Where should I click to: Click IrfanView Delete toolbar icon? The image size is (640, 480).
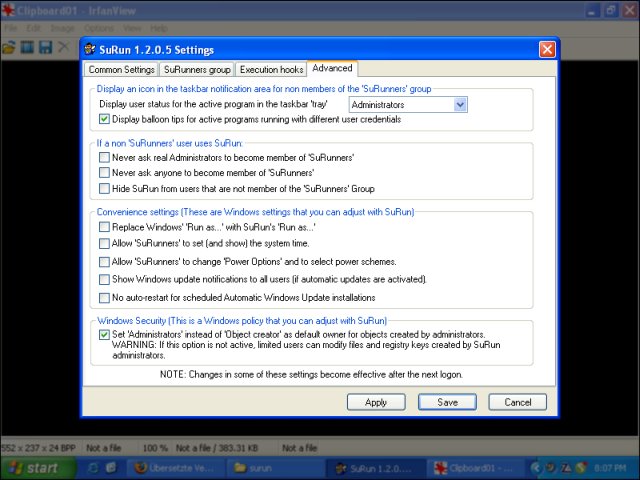63,47
